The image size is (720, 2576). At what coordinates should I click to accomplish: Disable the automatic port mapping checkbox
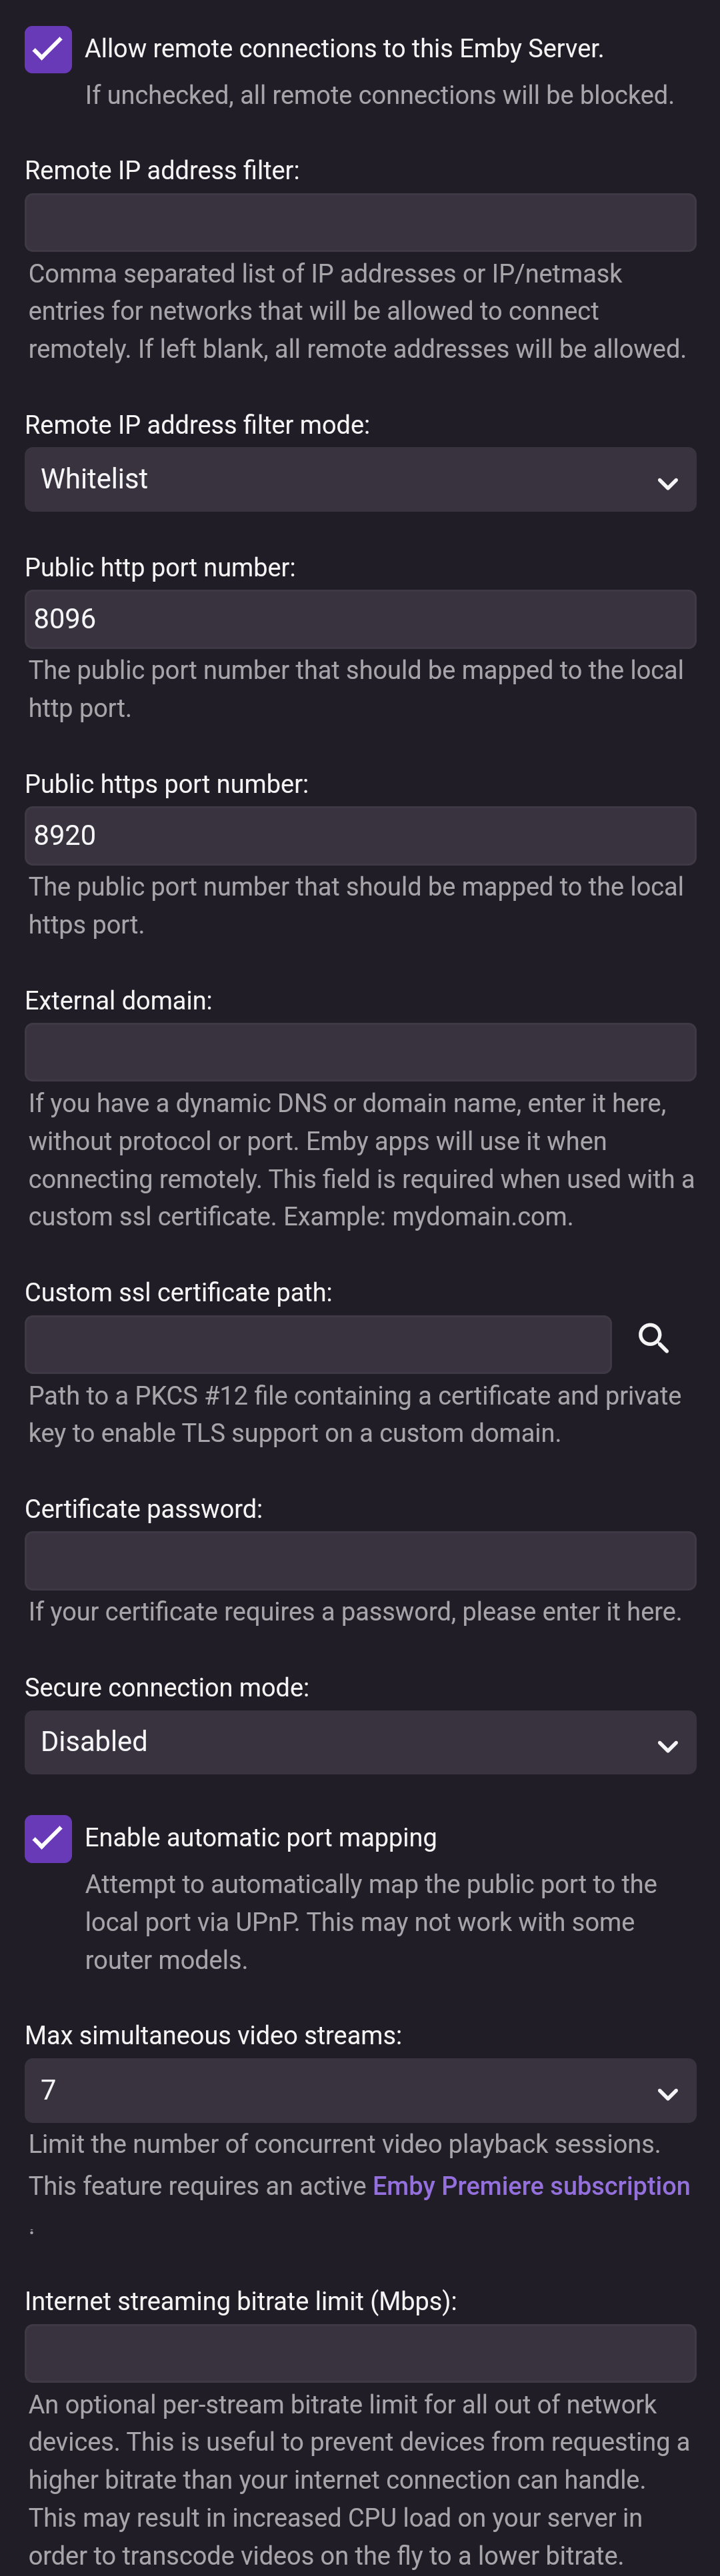[x=48, y=1838]
